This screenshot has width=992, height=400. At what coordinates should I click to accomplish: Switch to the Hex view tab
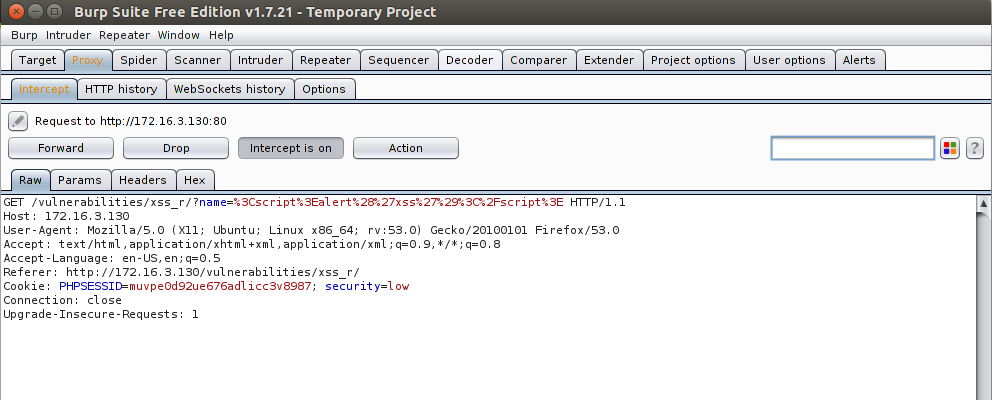click(195, 180)
